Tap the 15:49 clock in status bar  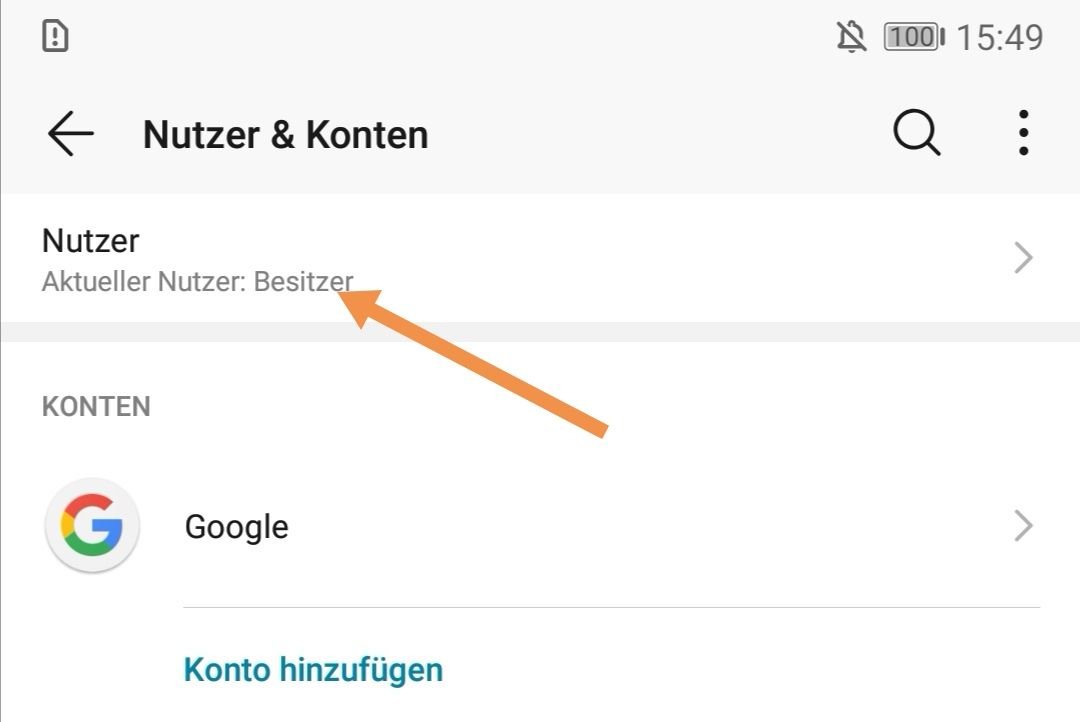[999, 37]
